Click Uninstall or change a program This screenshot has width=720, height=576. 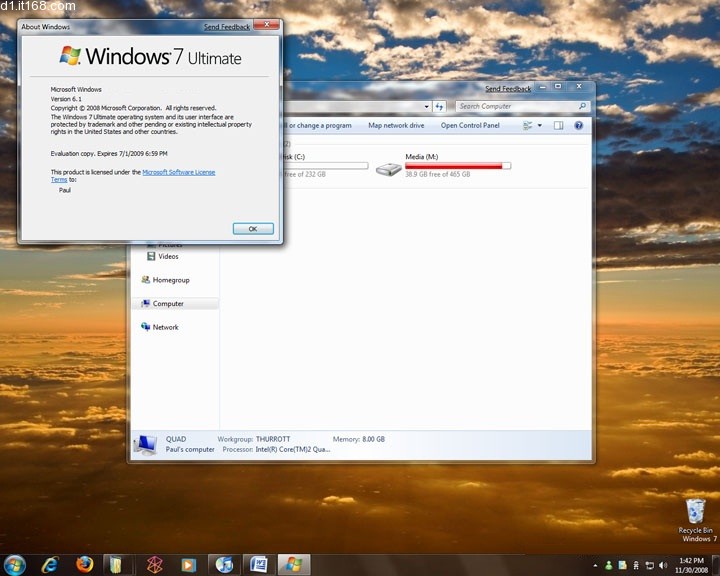pos(318,125)
